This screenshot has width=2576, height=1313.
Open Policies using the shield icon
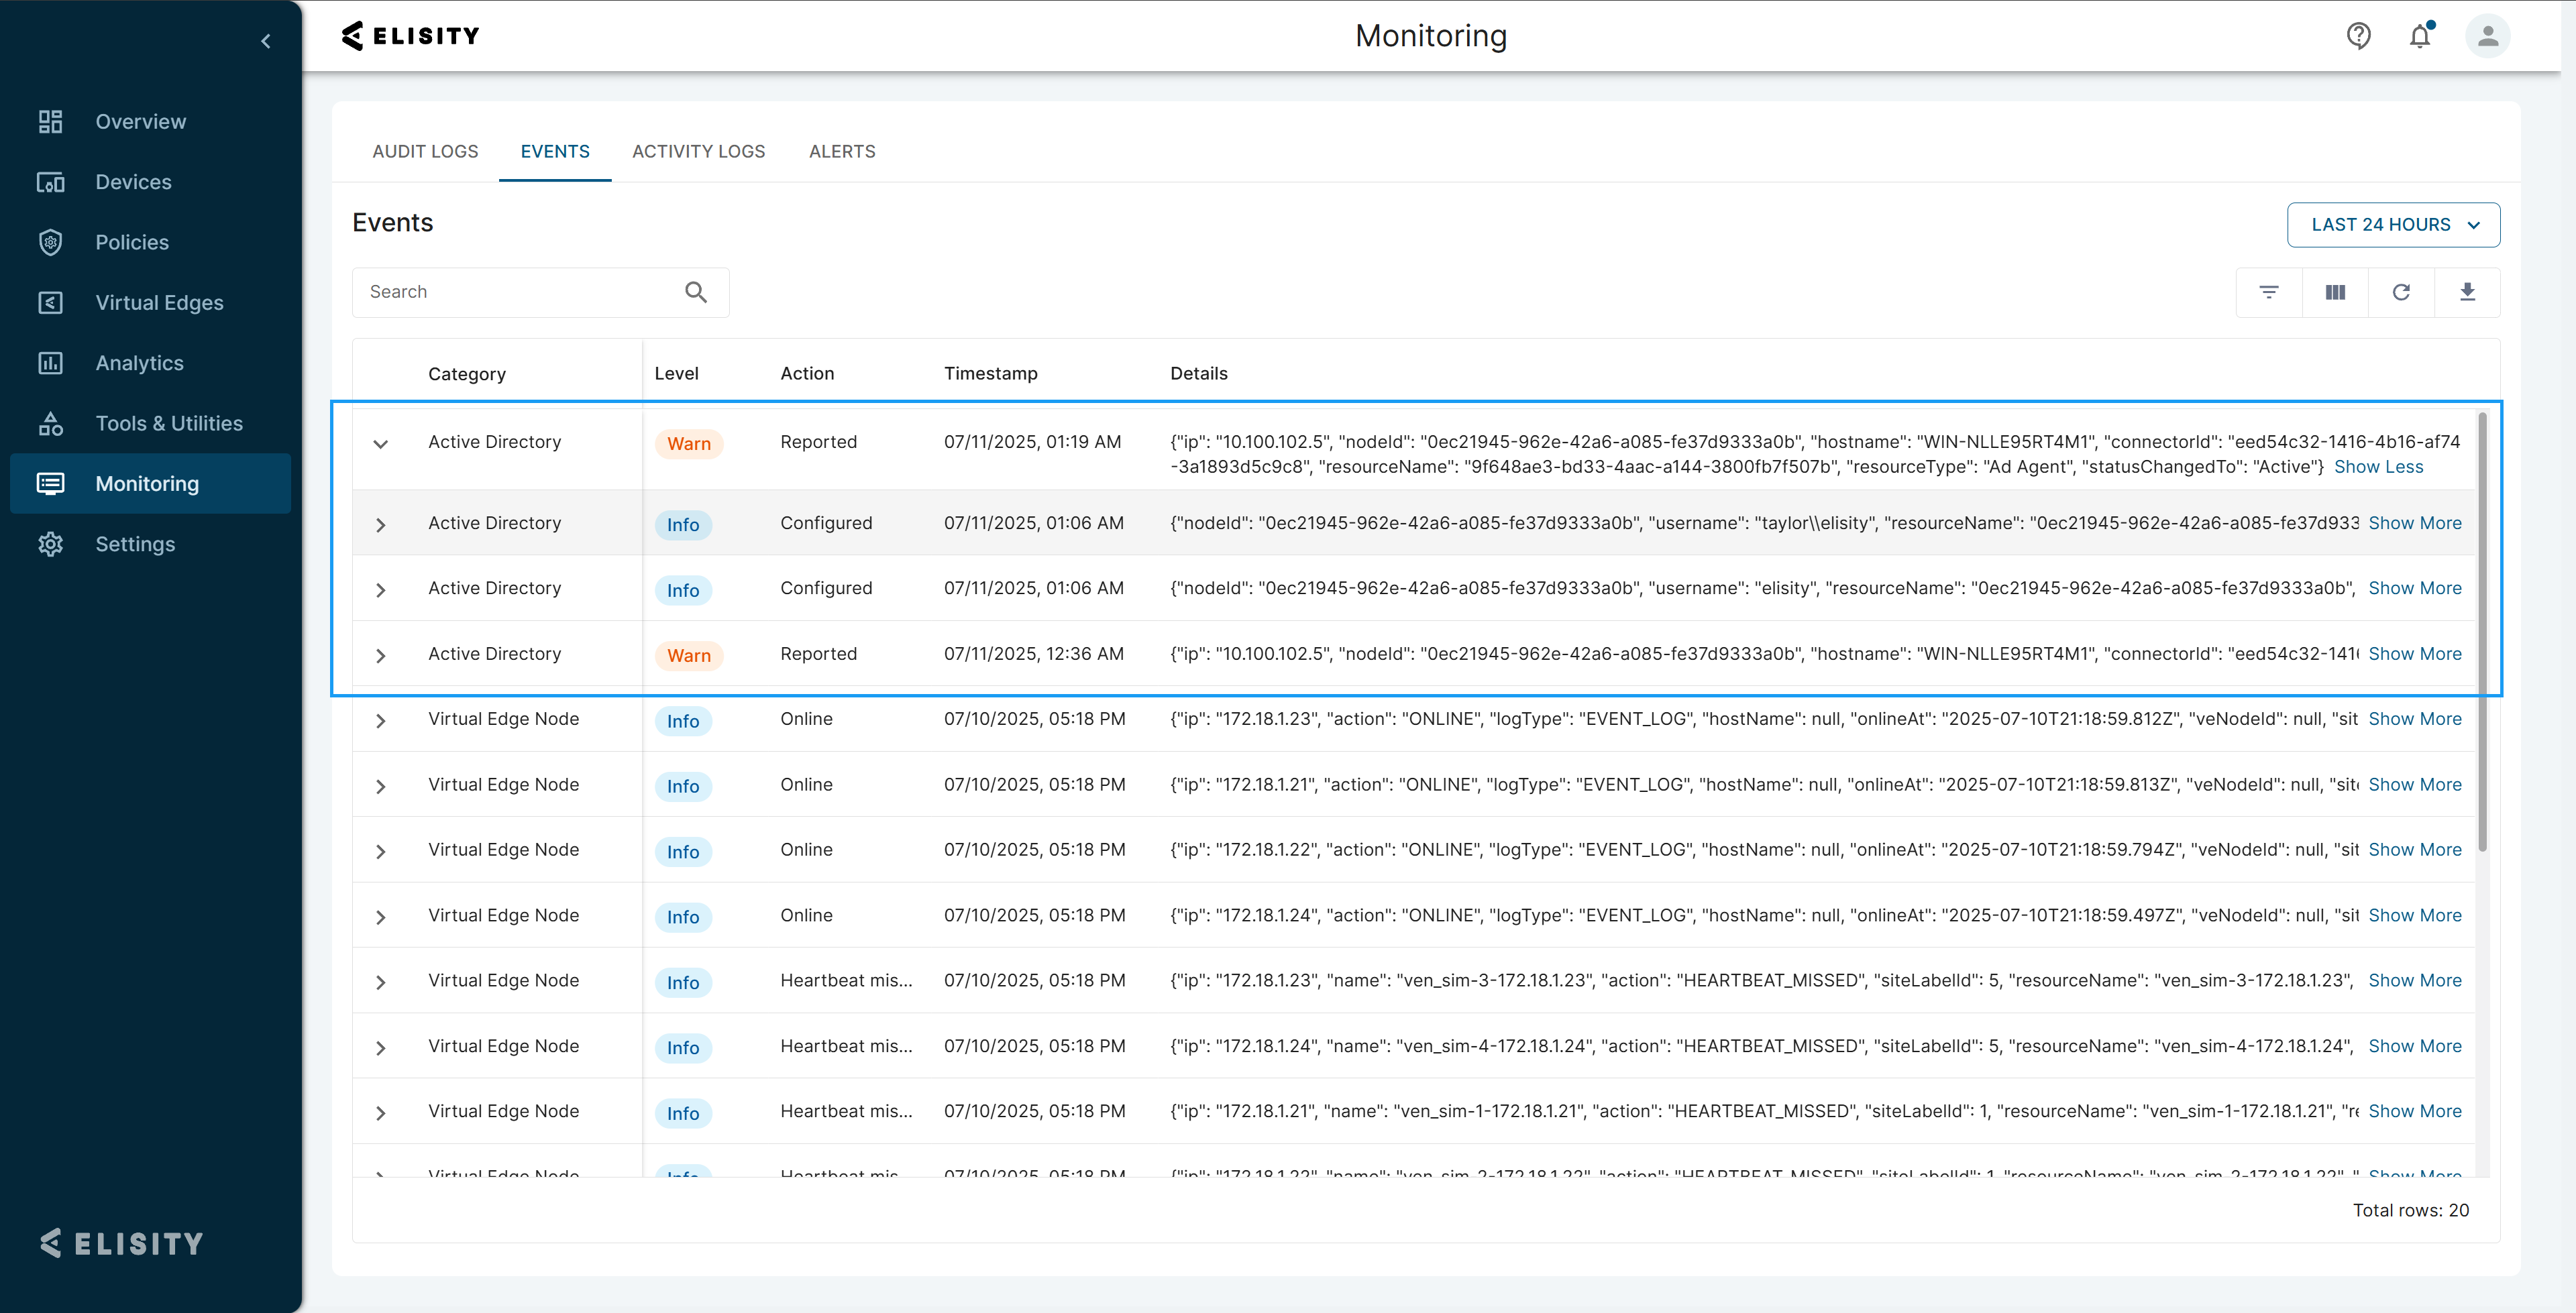point(51,242)
